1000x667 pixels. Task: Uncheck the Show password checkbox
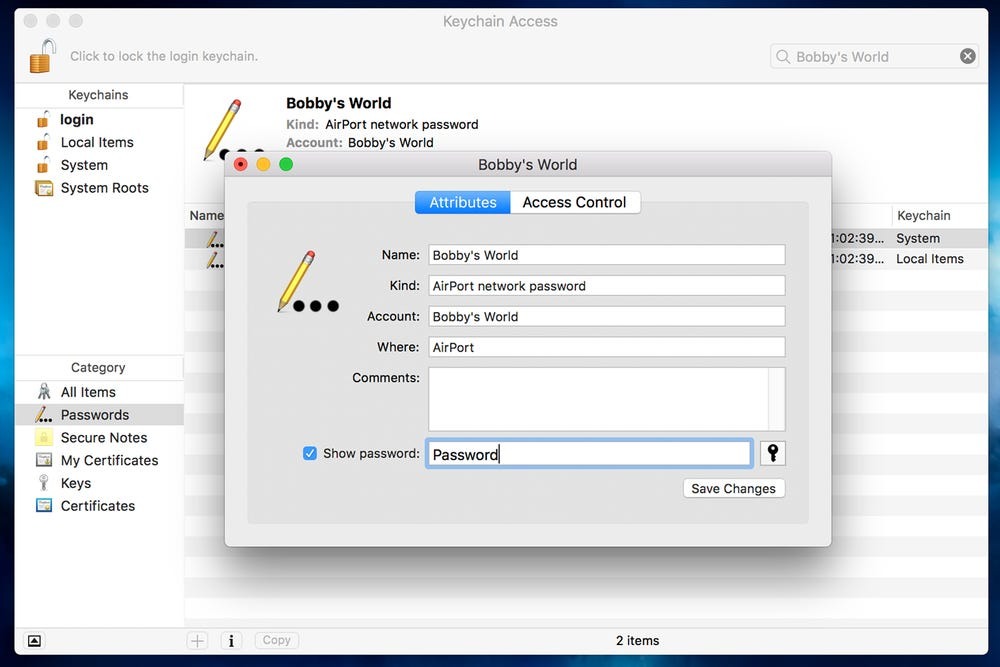coord(310,453)
